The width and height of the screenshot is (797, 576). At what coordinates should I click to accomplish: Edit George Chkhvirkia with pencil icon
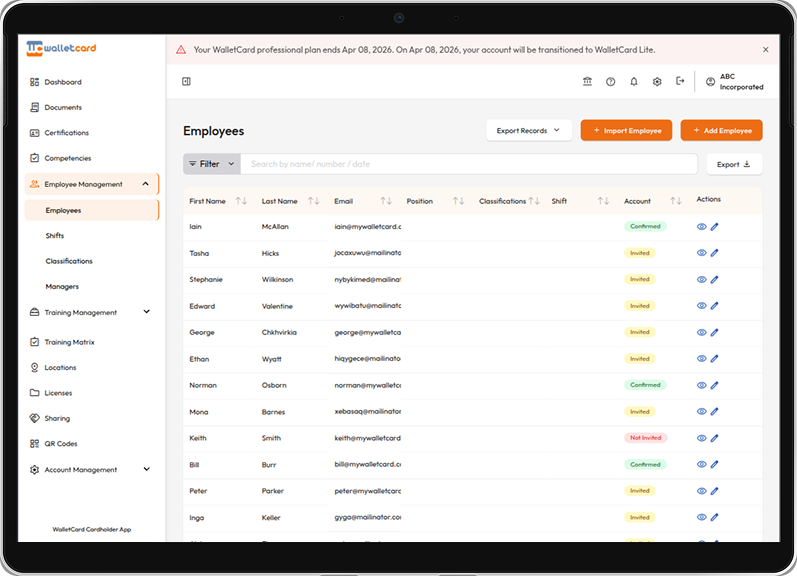pos(714,332)
